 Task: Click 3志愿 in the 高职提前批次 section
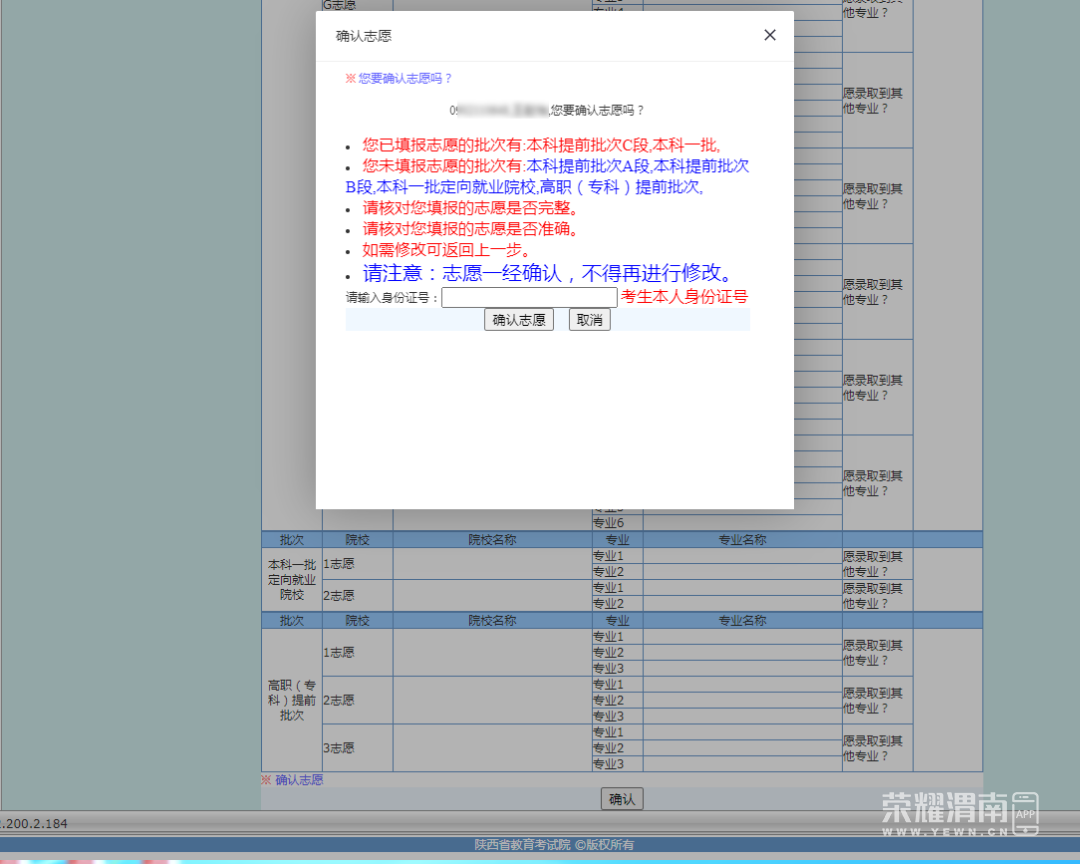pyautogui.click(x=339, y=748)
